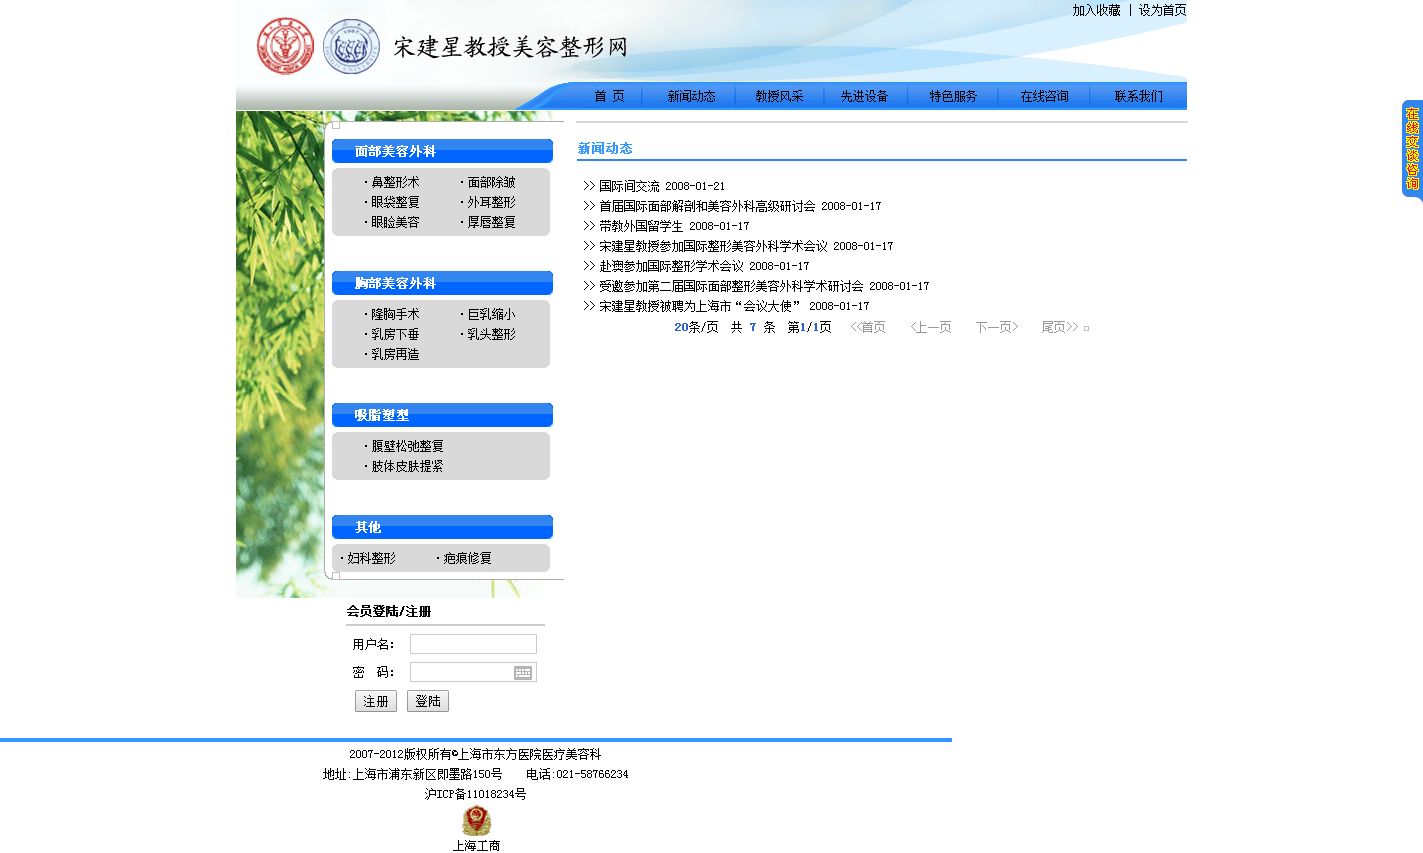The image size is (1423, 853).
Task: Select 鼻整形术 in the facial surgery list
Action: point(395,183)
